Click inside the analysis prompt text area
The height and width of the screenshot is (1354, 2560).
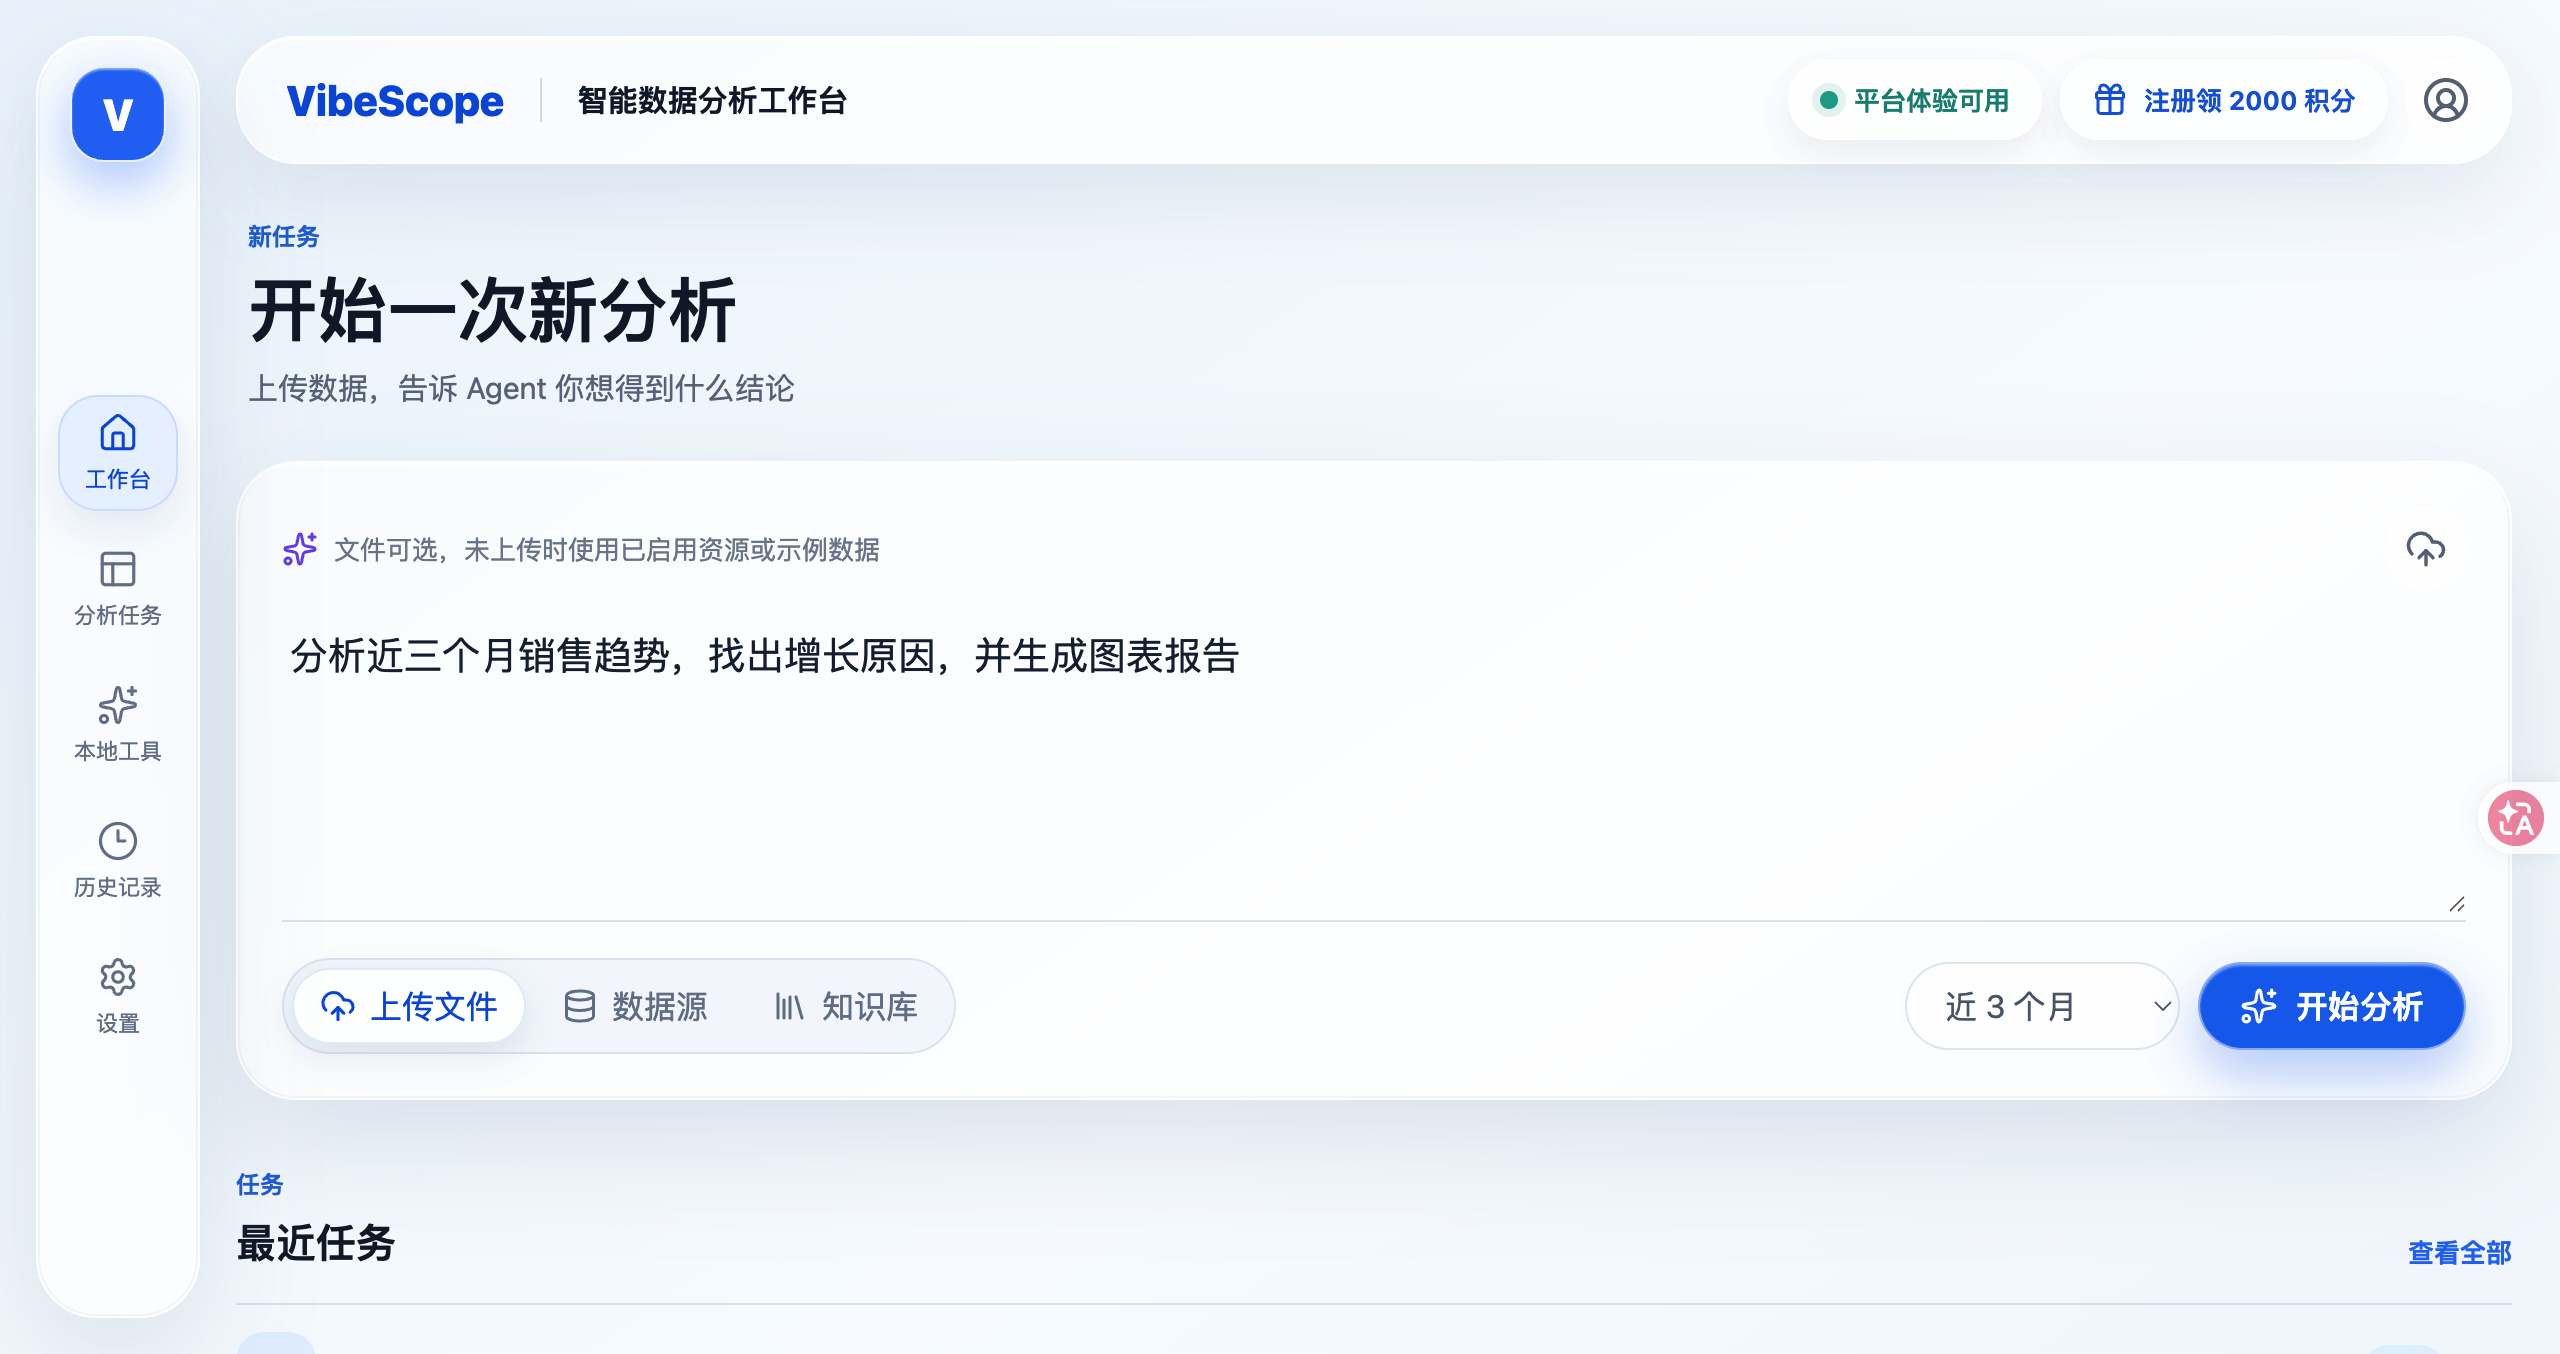coord(1373,760)
